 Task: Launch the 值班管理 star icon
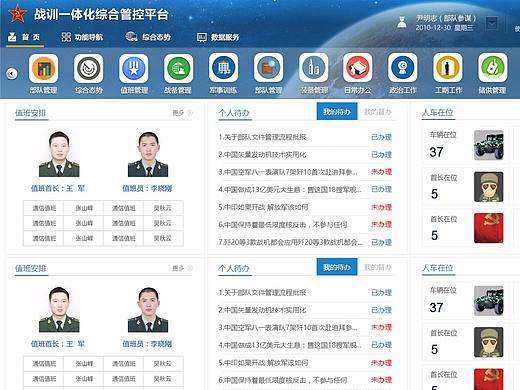click(x=134, y=69)
